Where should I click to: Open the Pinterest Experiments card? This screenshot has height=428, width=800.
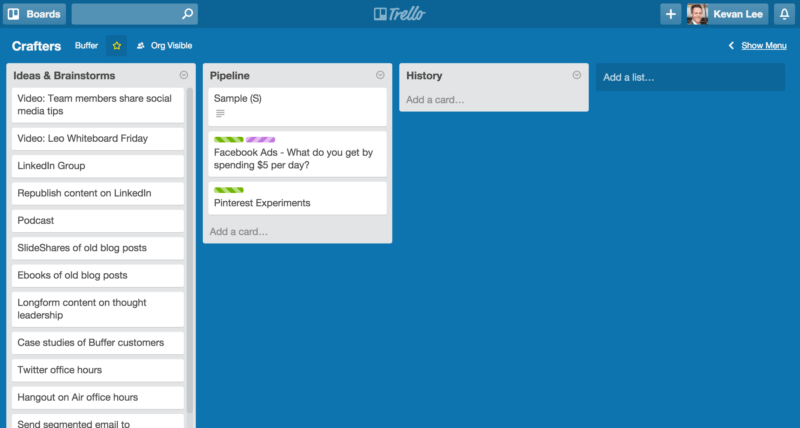pos(297,198)
